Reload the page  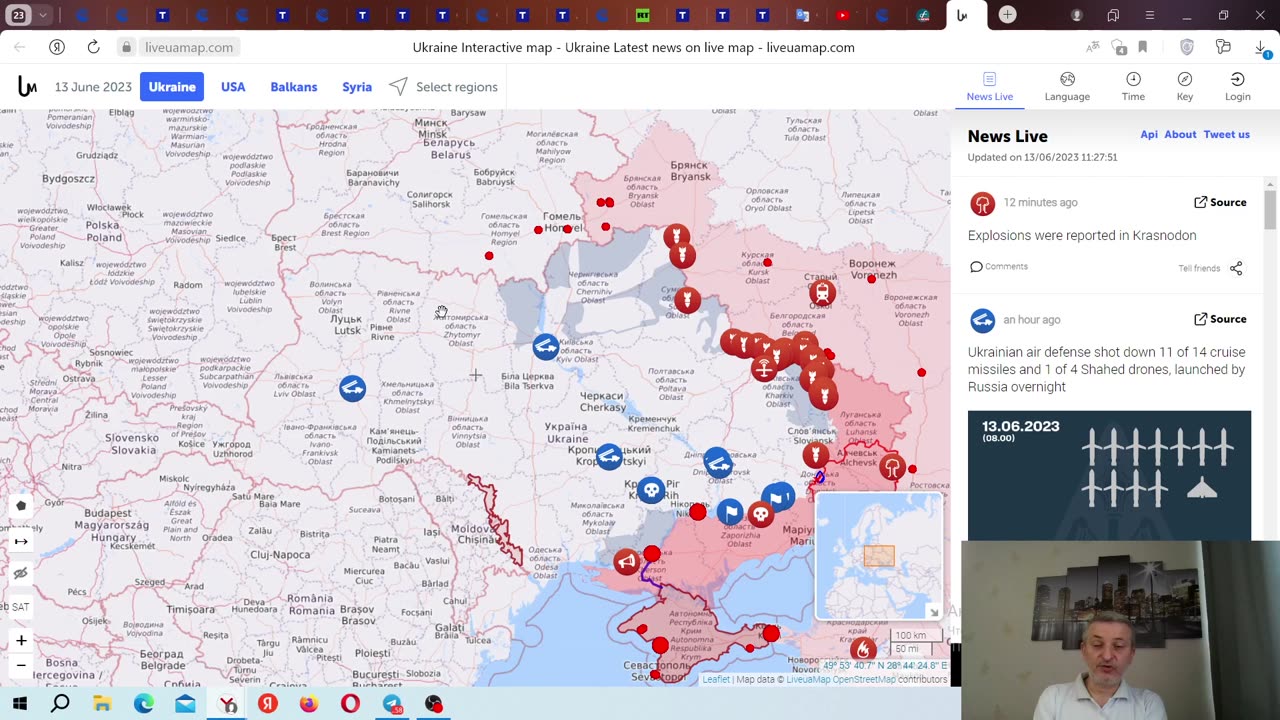[x=93, y=47]
